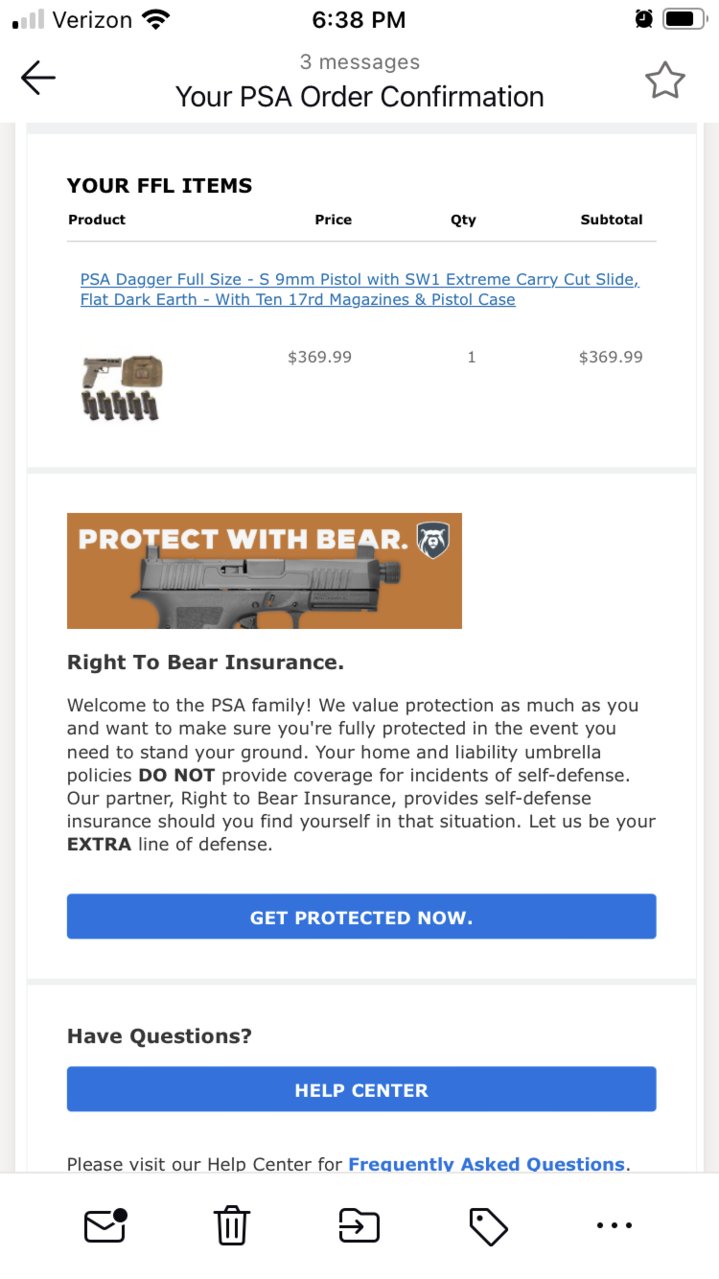This screenshot has height=1279, width=719.
Task: Tap the Your PSA Order Confirmation title
Action: [360, 97]
